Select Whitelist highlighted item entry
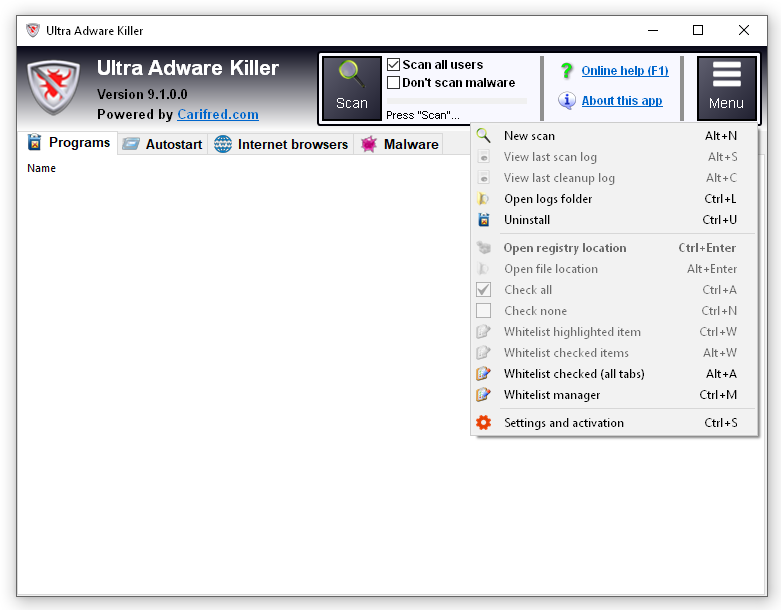The width and height of the screenshot is (781, 610). 614,332
